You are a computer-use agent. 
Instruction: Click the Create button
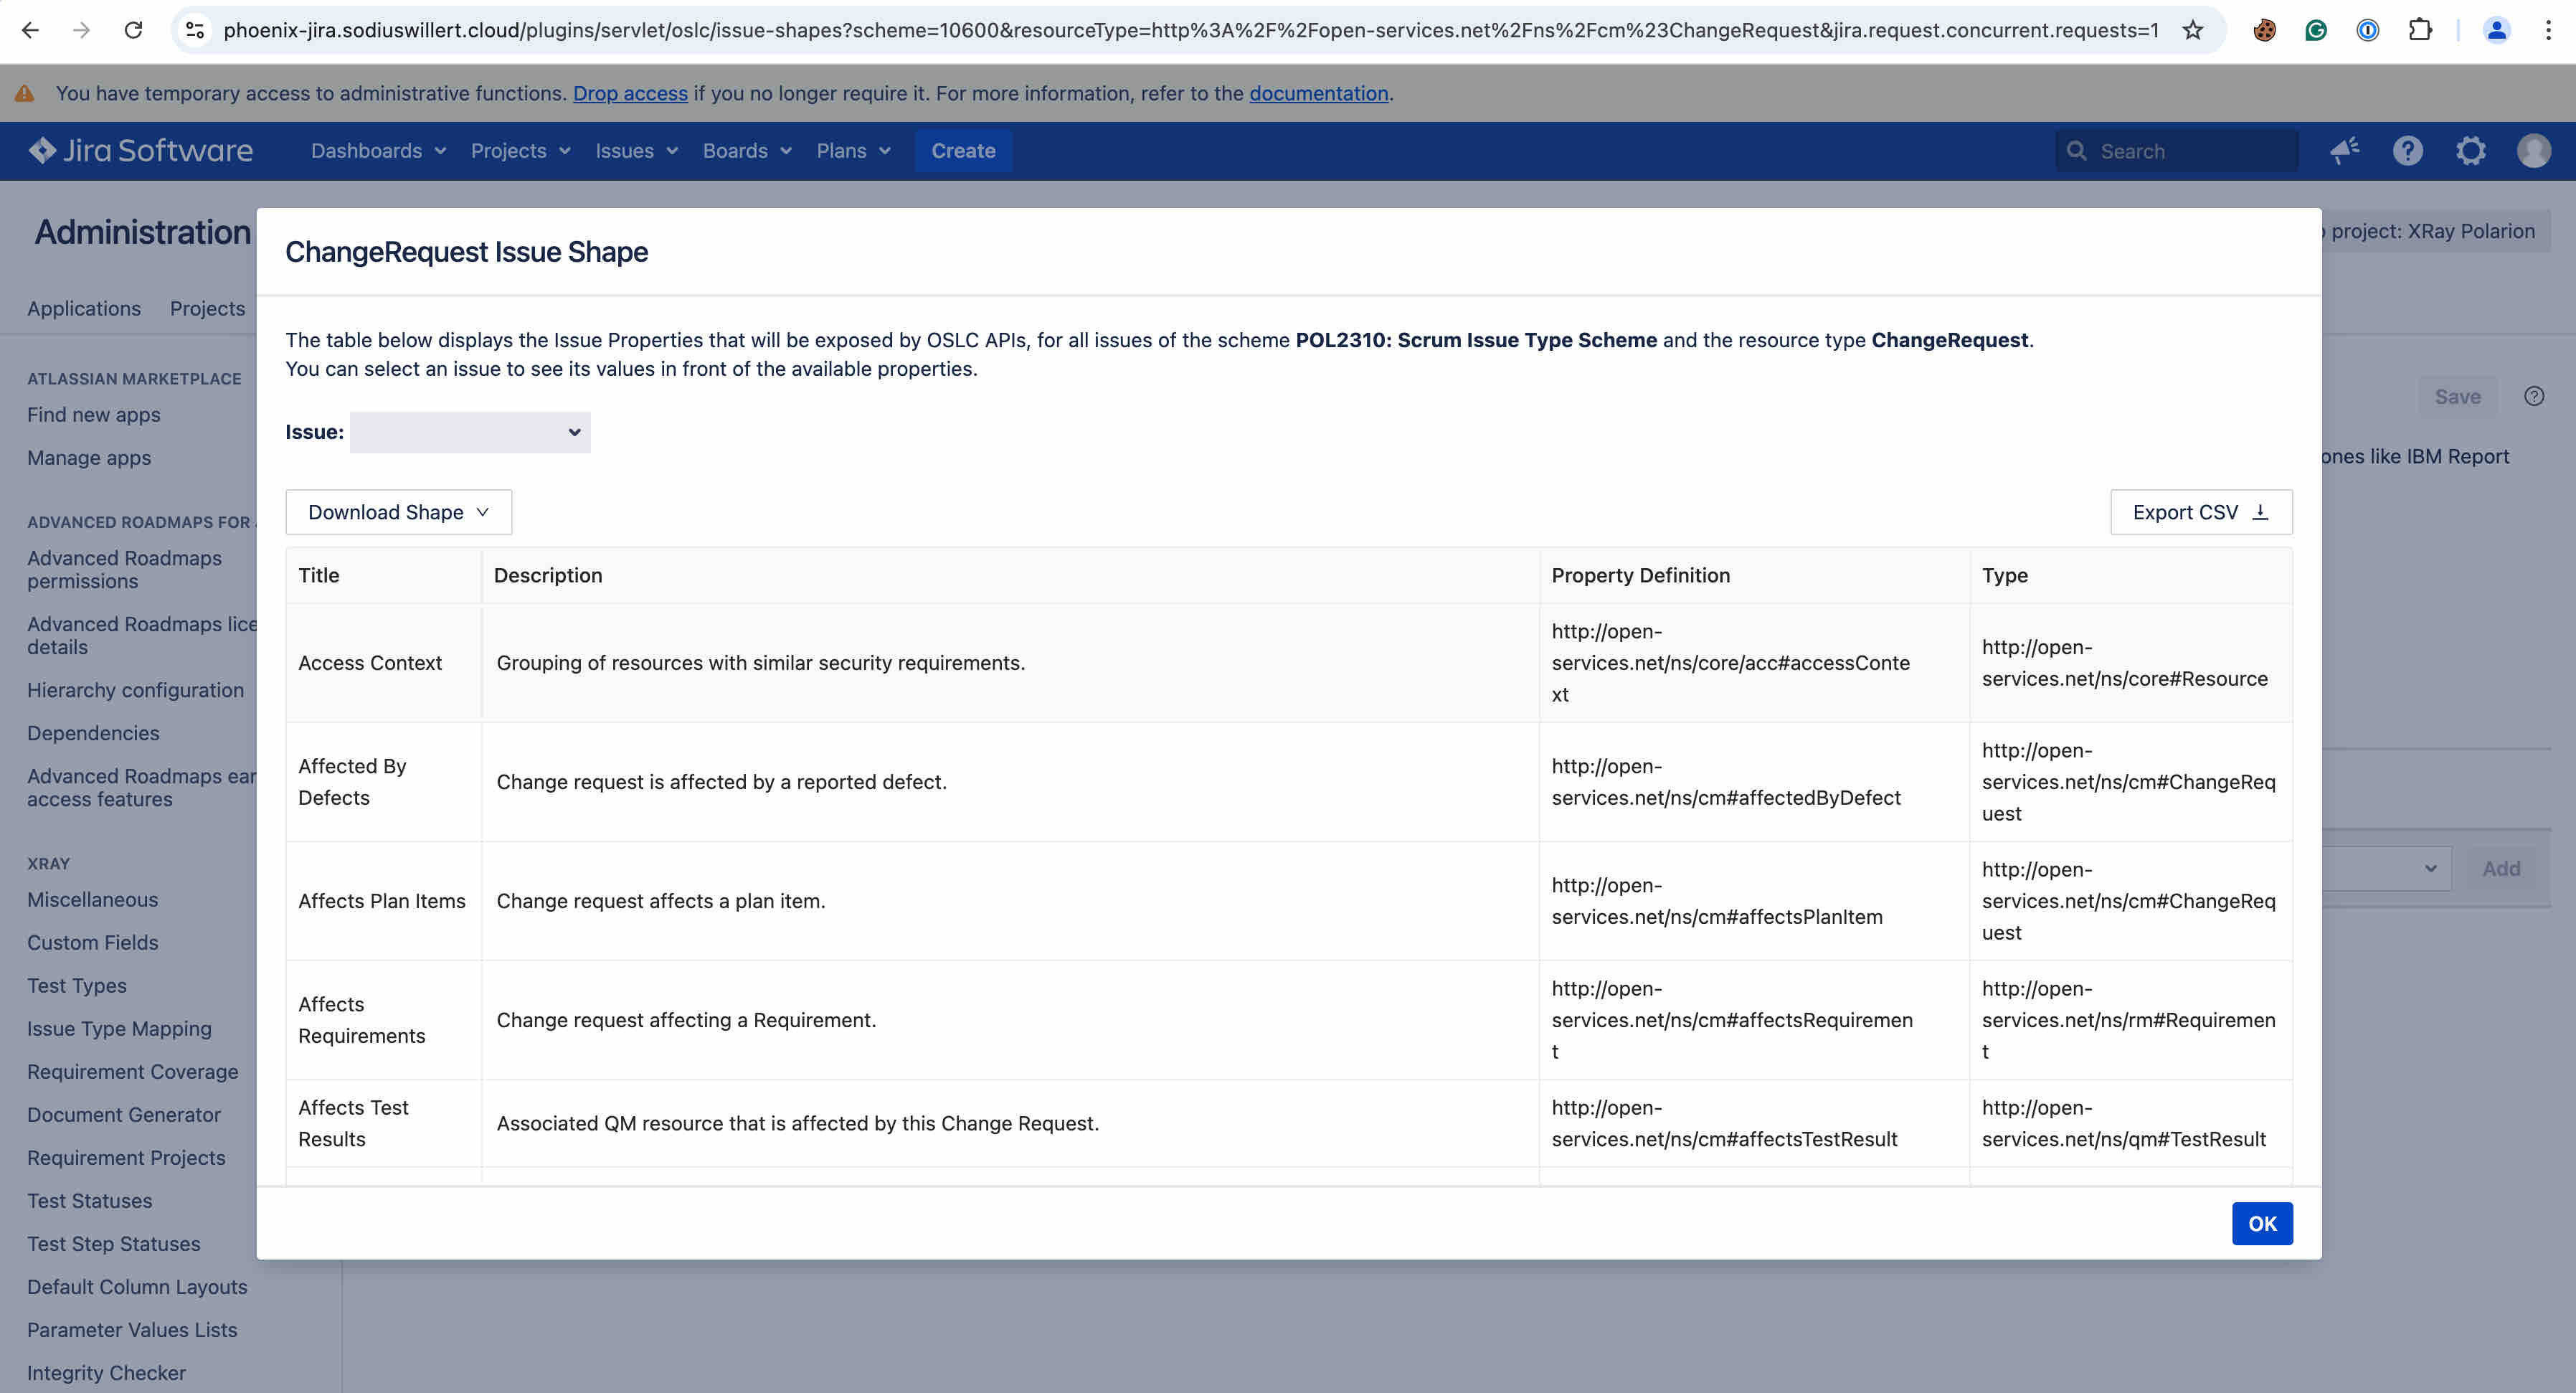tap(963, 151)
